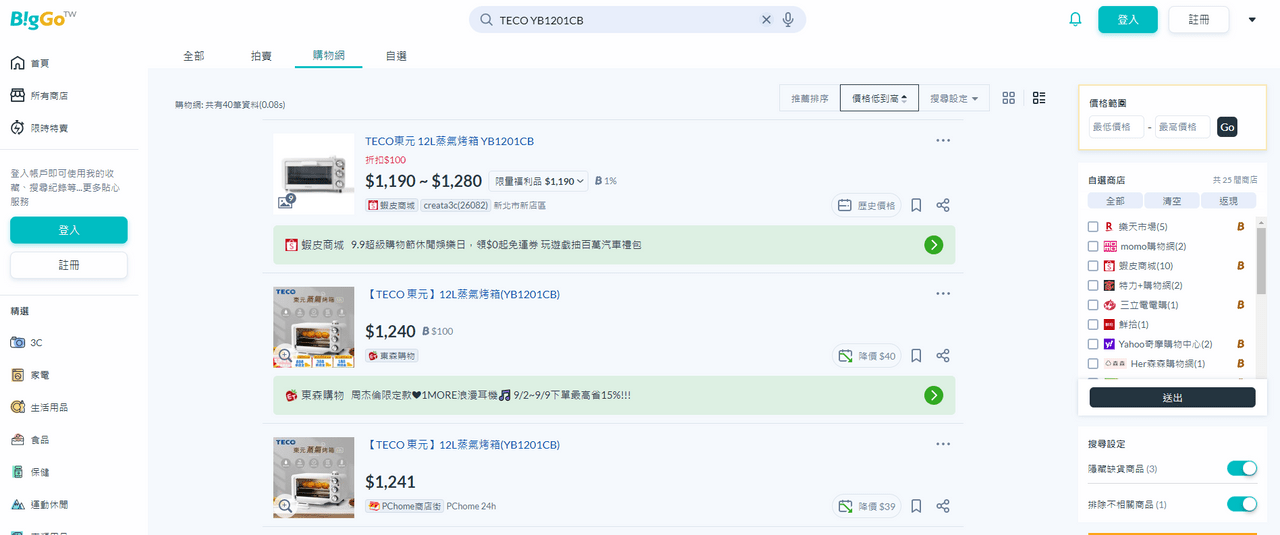
Task: Check the momo購物網(2) checkbox
Action: [1093, 246]
